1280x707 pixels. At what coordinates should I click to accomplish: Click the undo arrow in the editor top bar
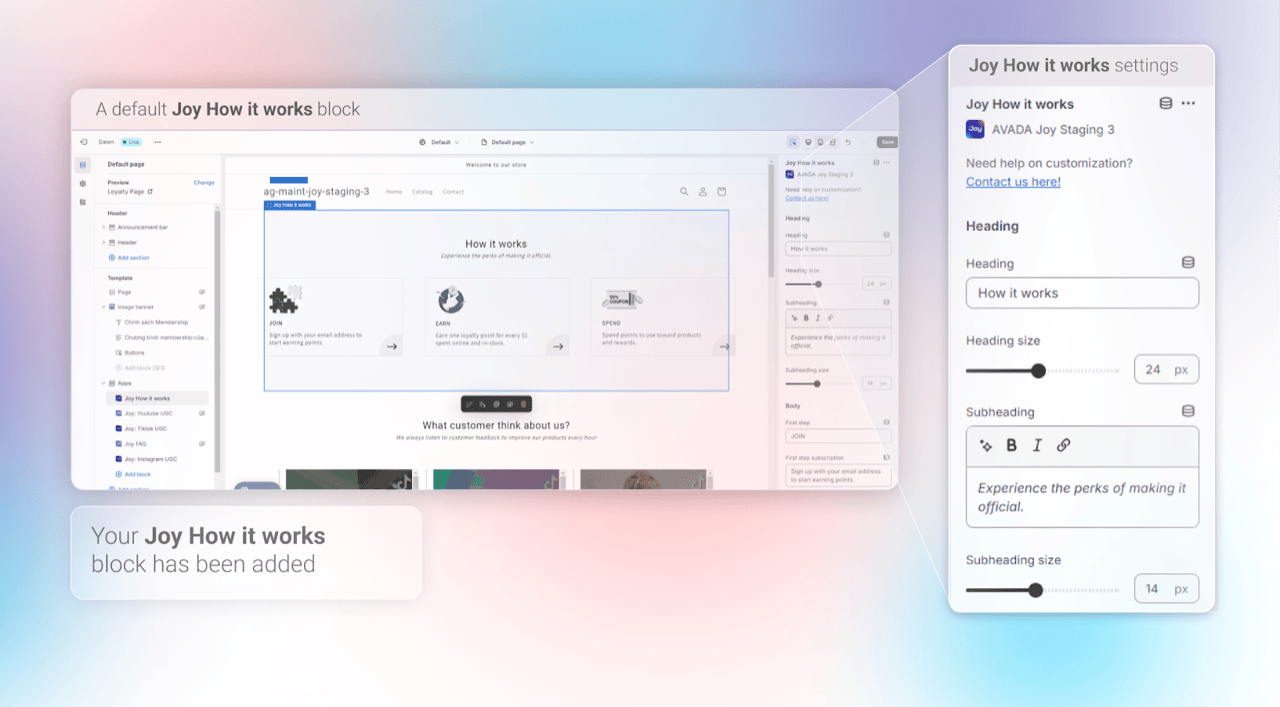click(848, 142)
